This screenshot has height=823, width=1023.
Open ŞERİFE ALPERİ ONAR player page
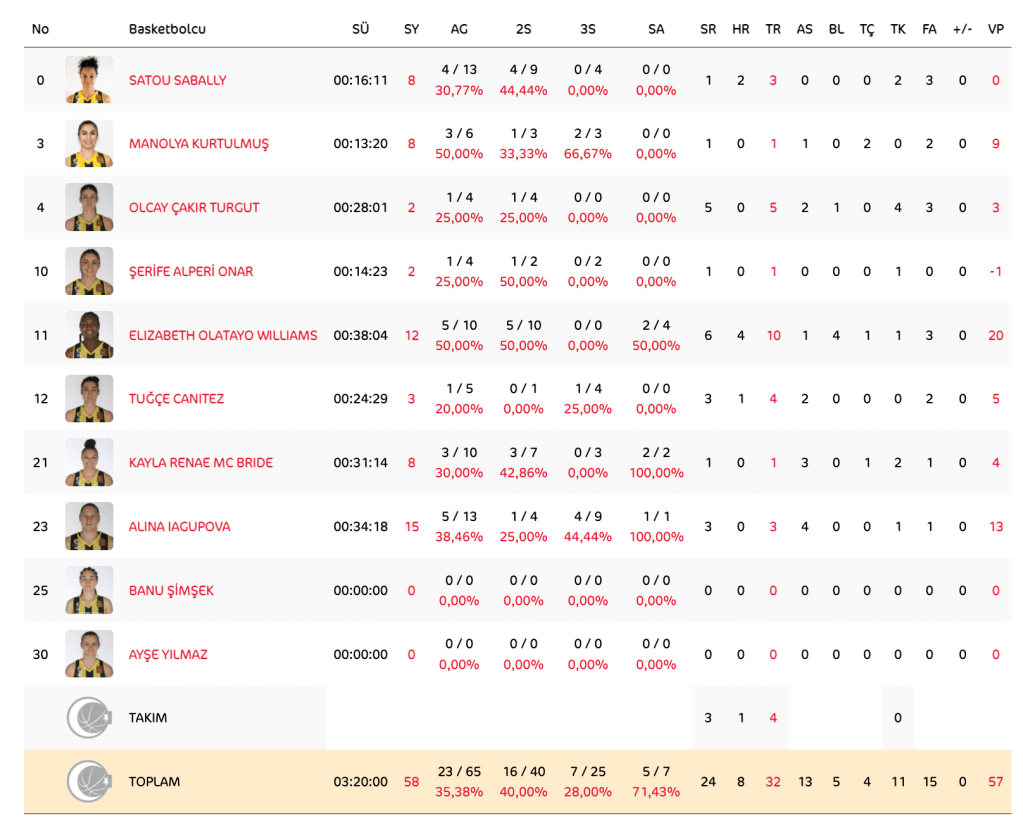coord(191,271)
